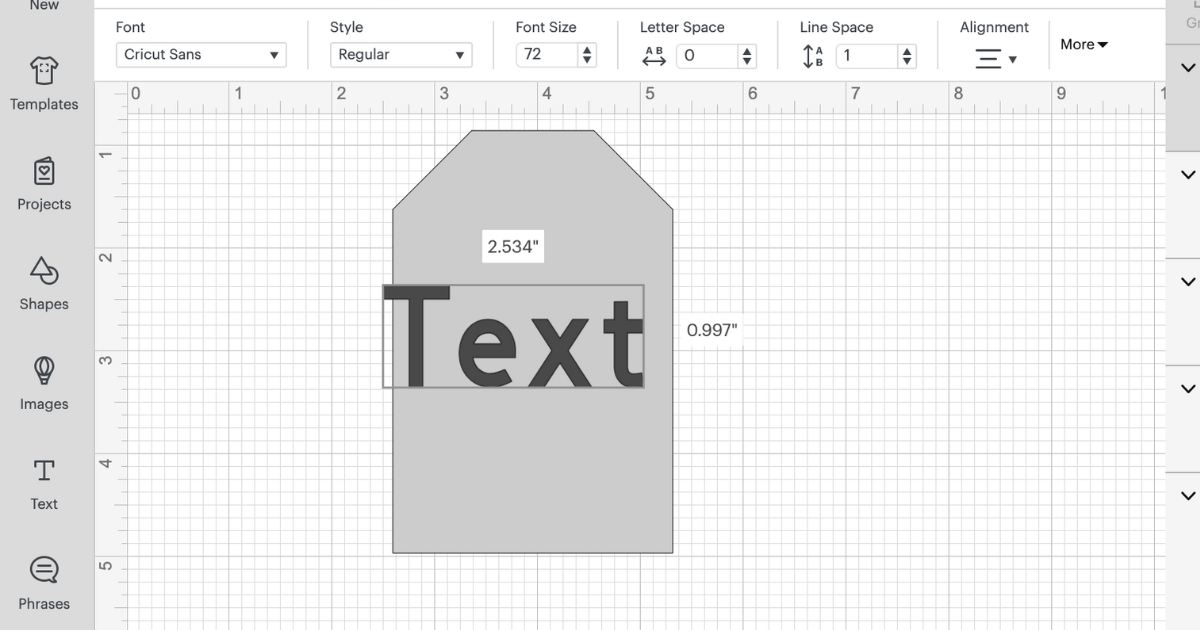The image size is (1200, 630).
Task: Click the Line Space icon
Action: 814,57
